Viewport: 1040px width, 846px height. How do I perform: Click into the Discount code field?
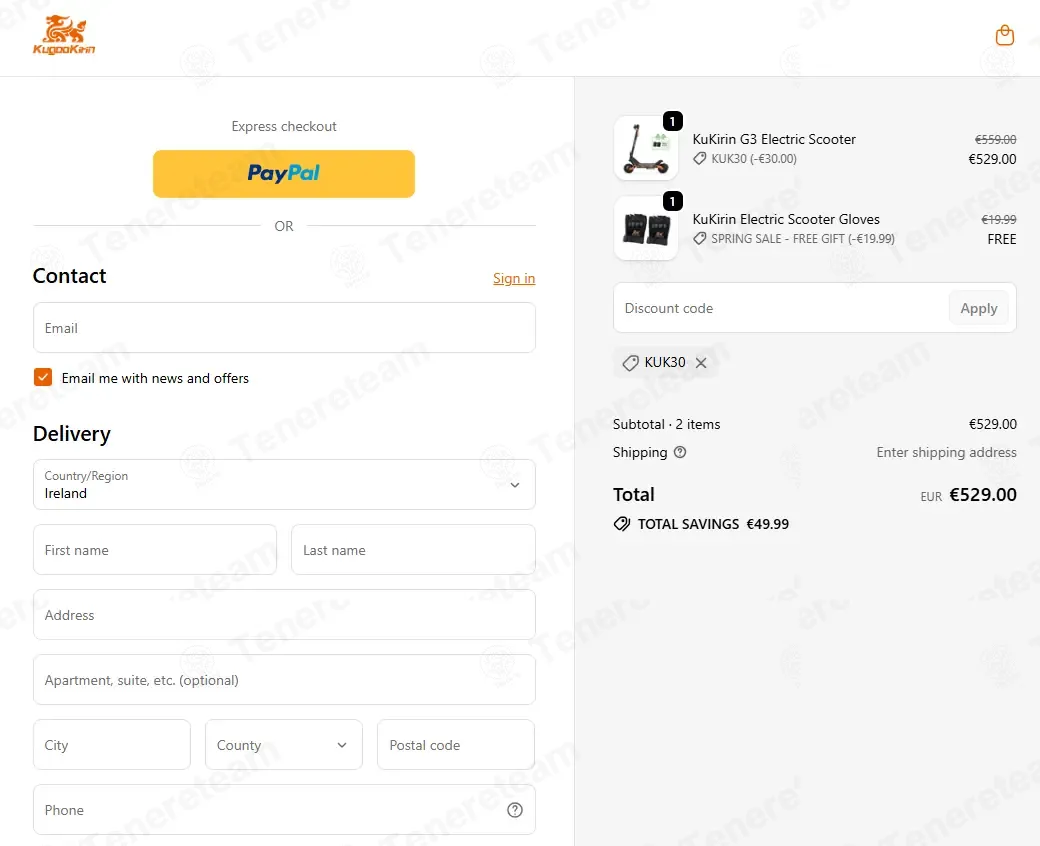[781, 308]
